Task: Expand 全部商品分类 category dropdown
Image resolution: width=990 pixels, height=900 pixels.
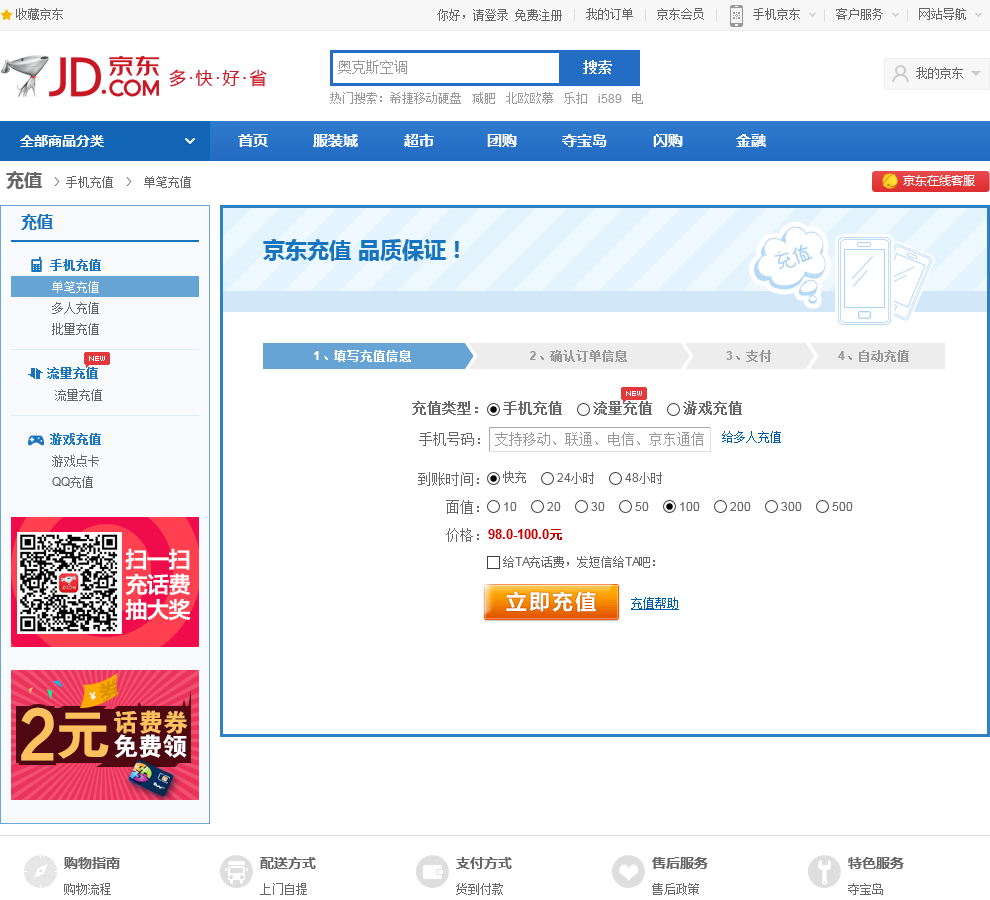Action: tap(105, 141)
